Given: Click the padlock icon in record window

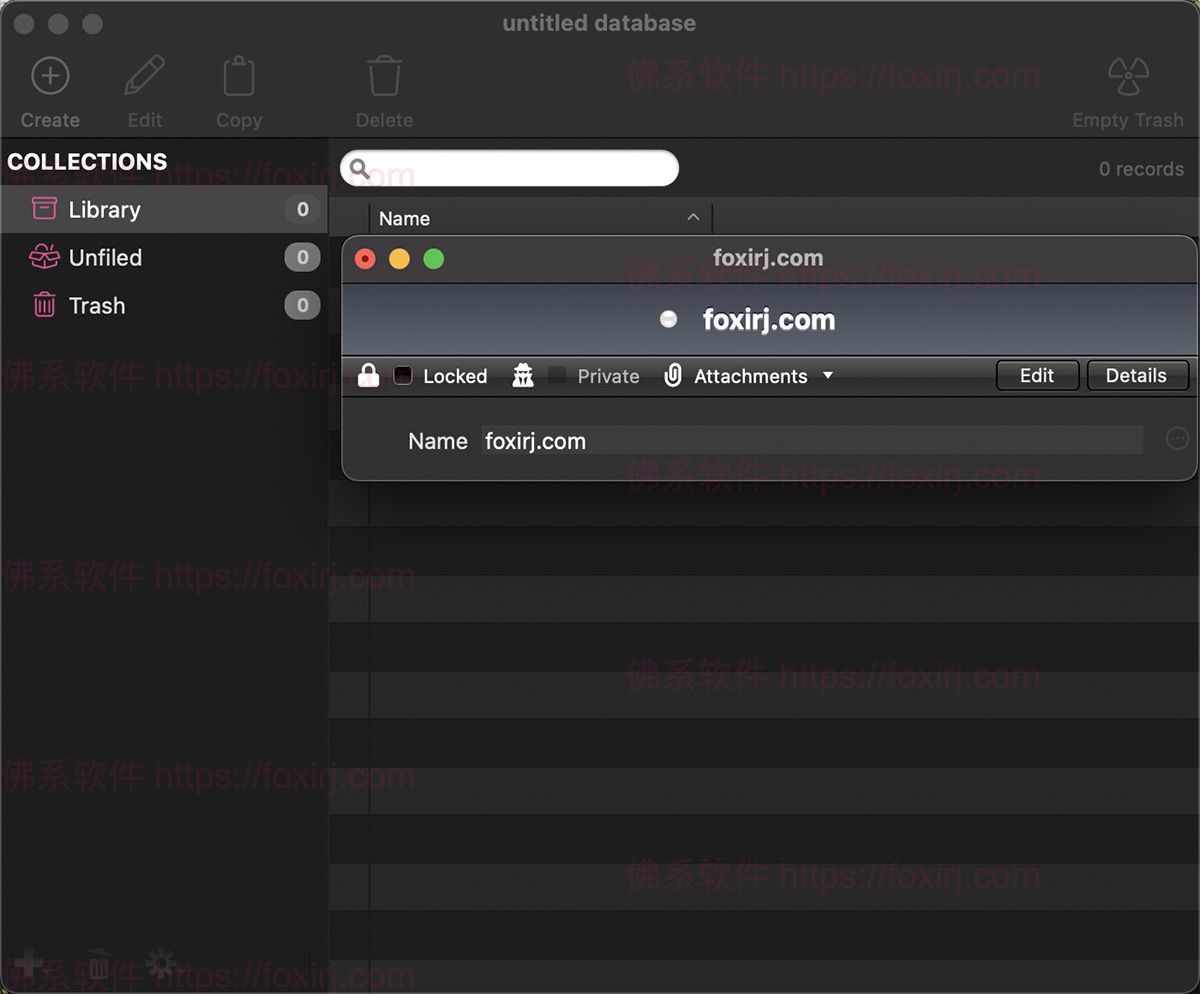Looking at the screenshot, I should 368,376.
